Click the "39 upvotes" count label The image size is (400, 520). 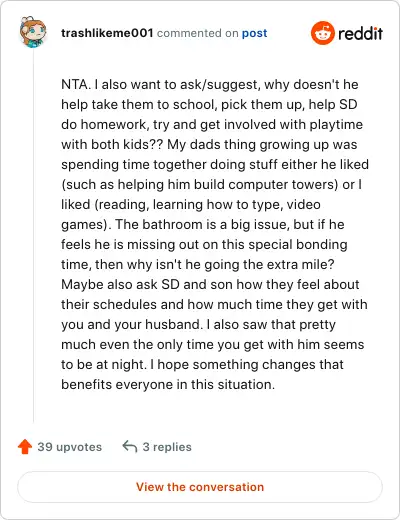tap(69, 447)
